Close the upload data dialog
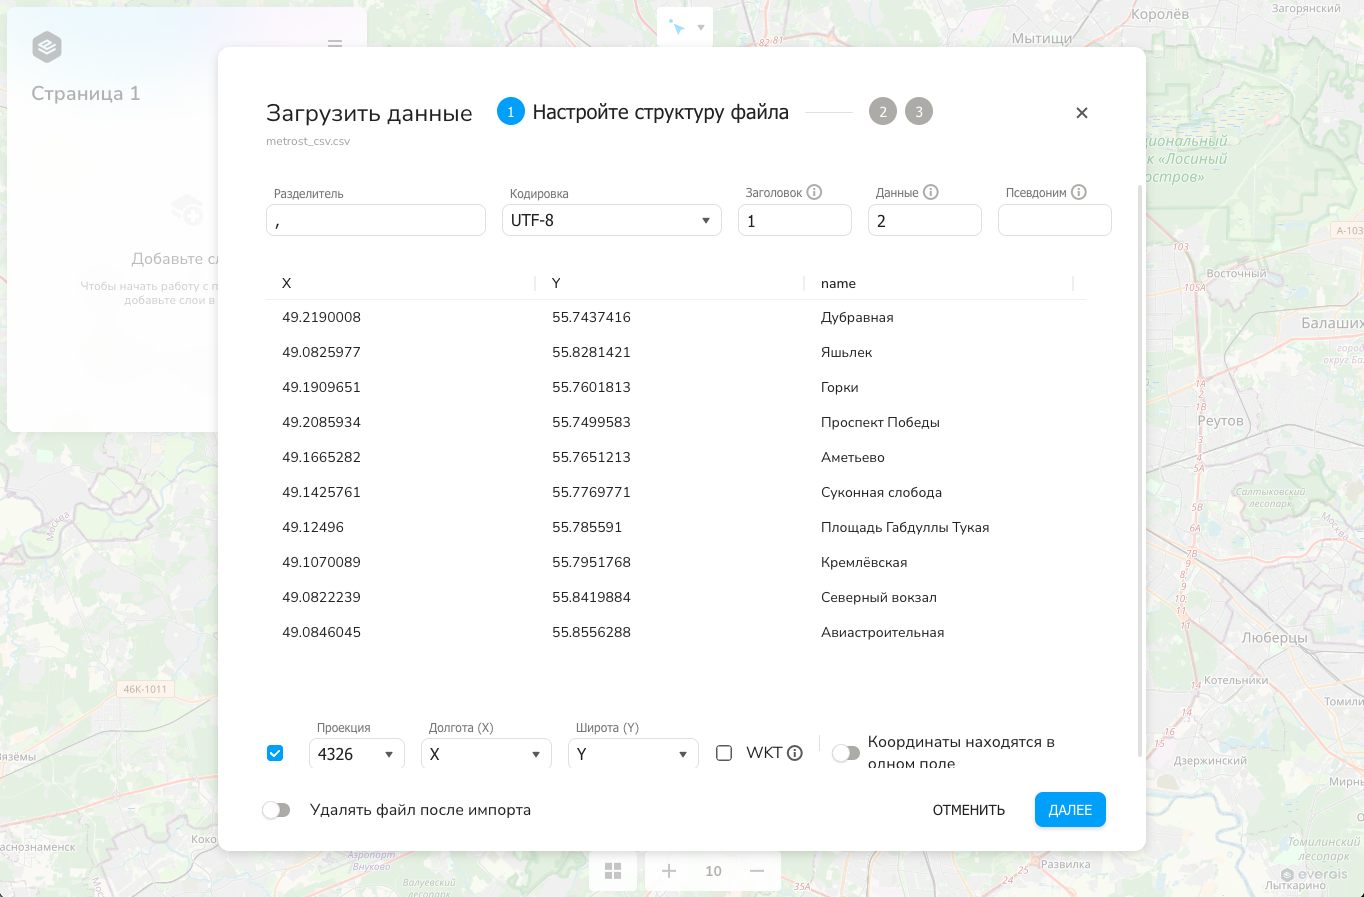The width and height of the screenshot is (1364, 897). point(1081,113)
